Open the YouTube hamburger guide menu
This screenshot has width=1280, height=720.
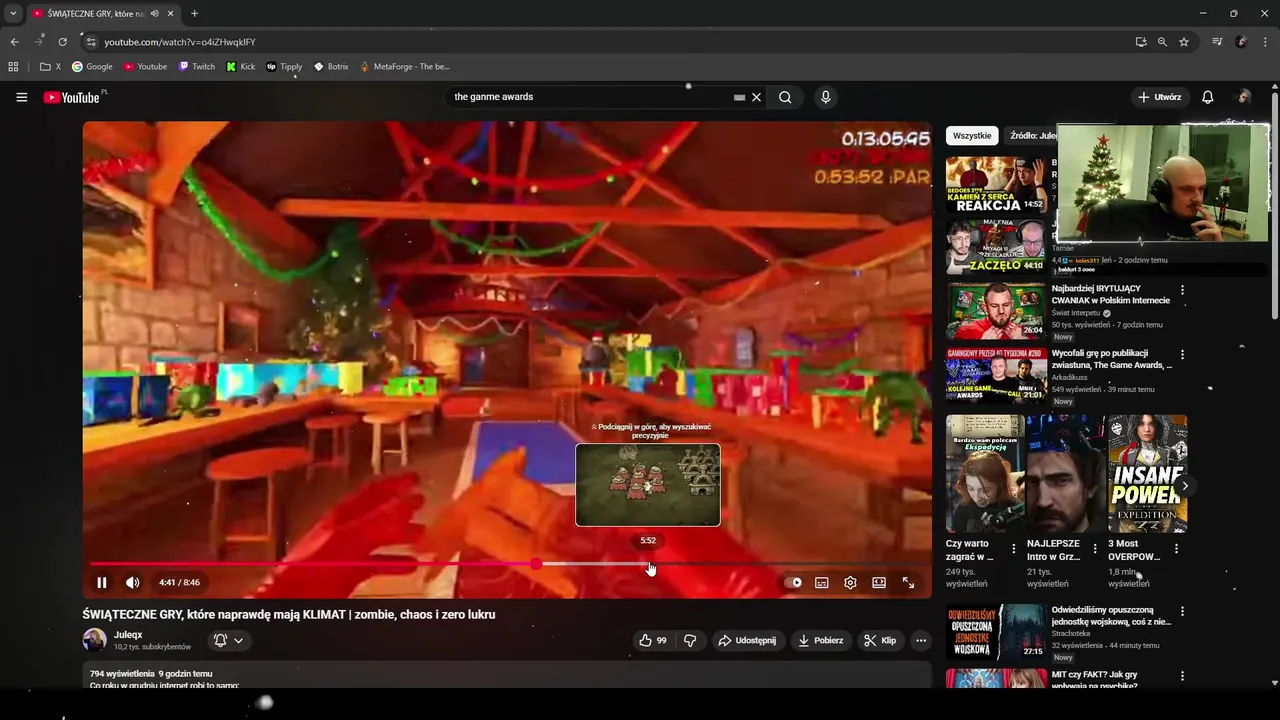(x=21, y=97)
